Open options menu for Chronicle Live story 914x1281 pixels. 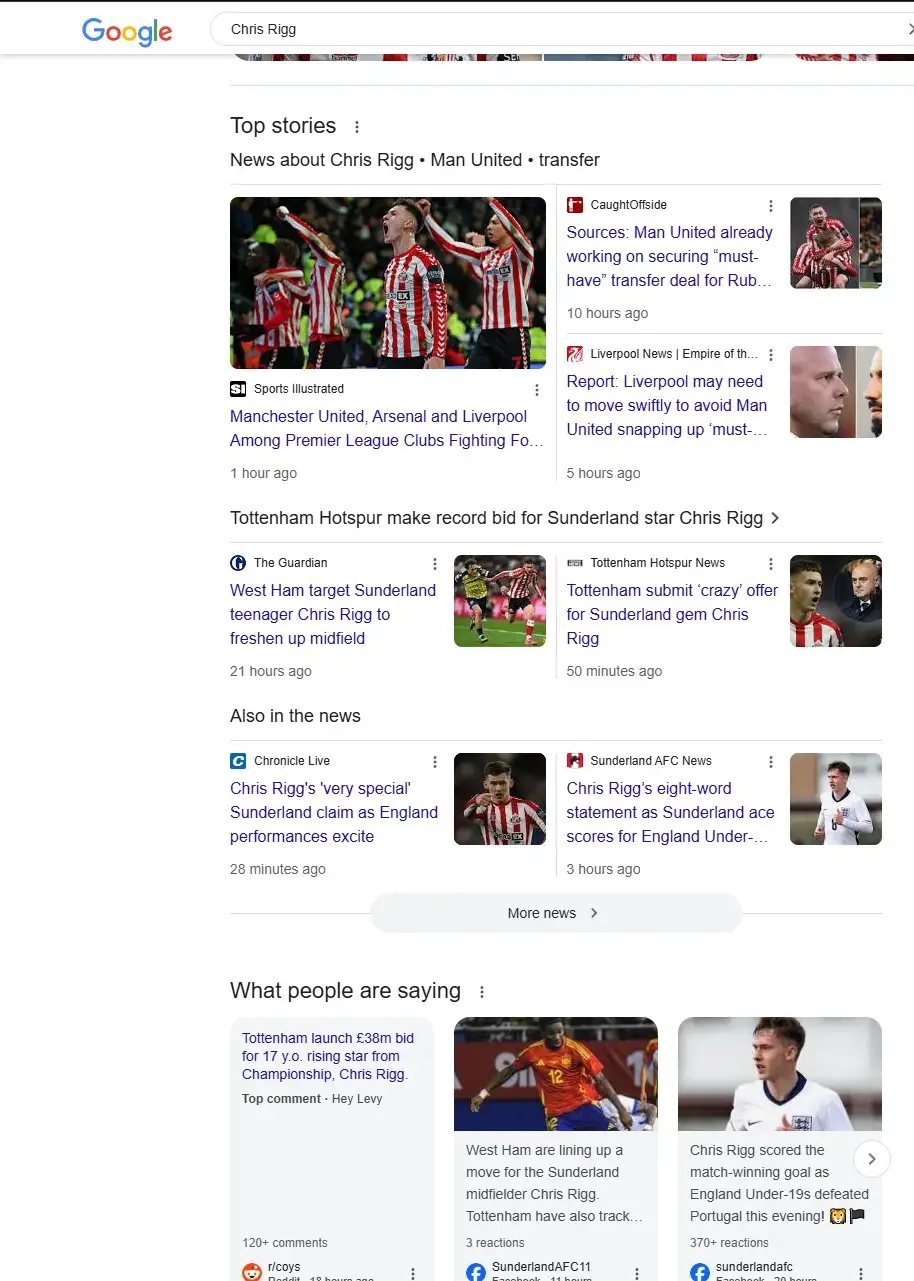click(x=435, y=762)
